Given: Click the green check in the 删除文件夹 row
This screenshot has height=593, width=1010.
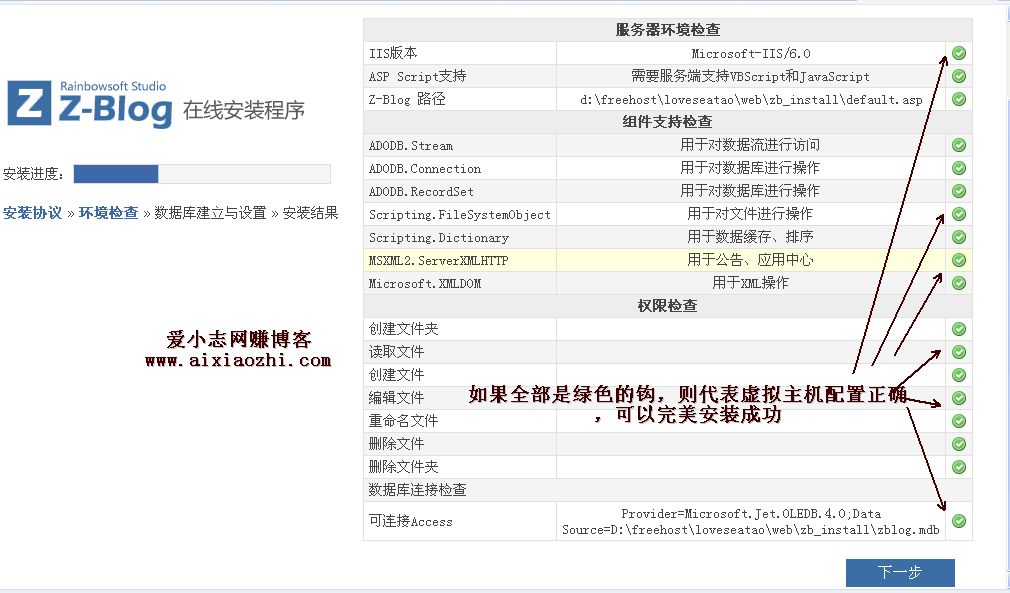Looking at the screenshot, I should pyautogui.click(x=958, y=467).
